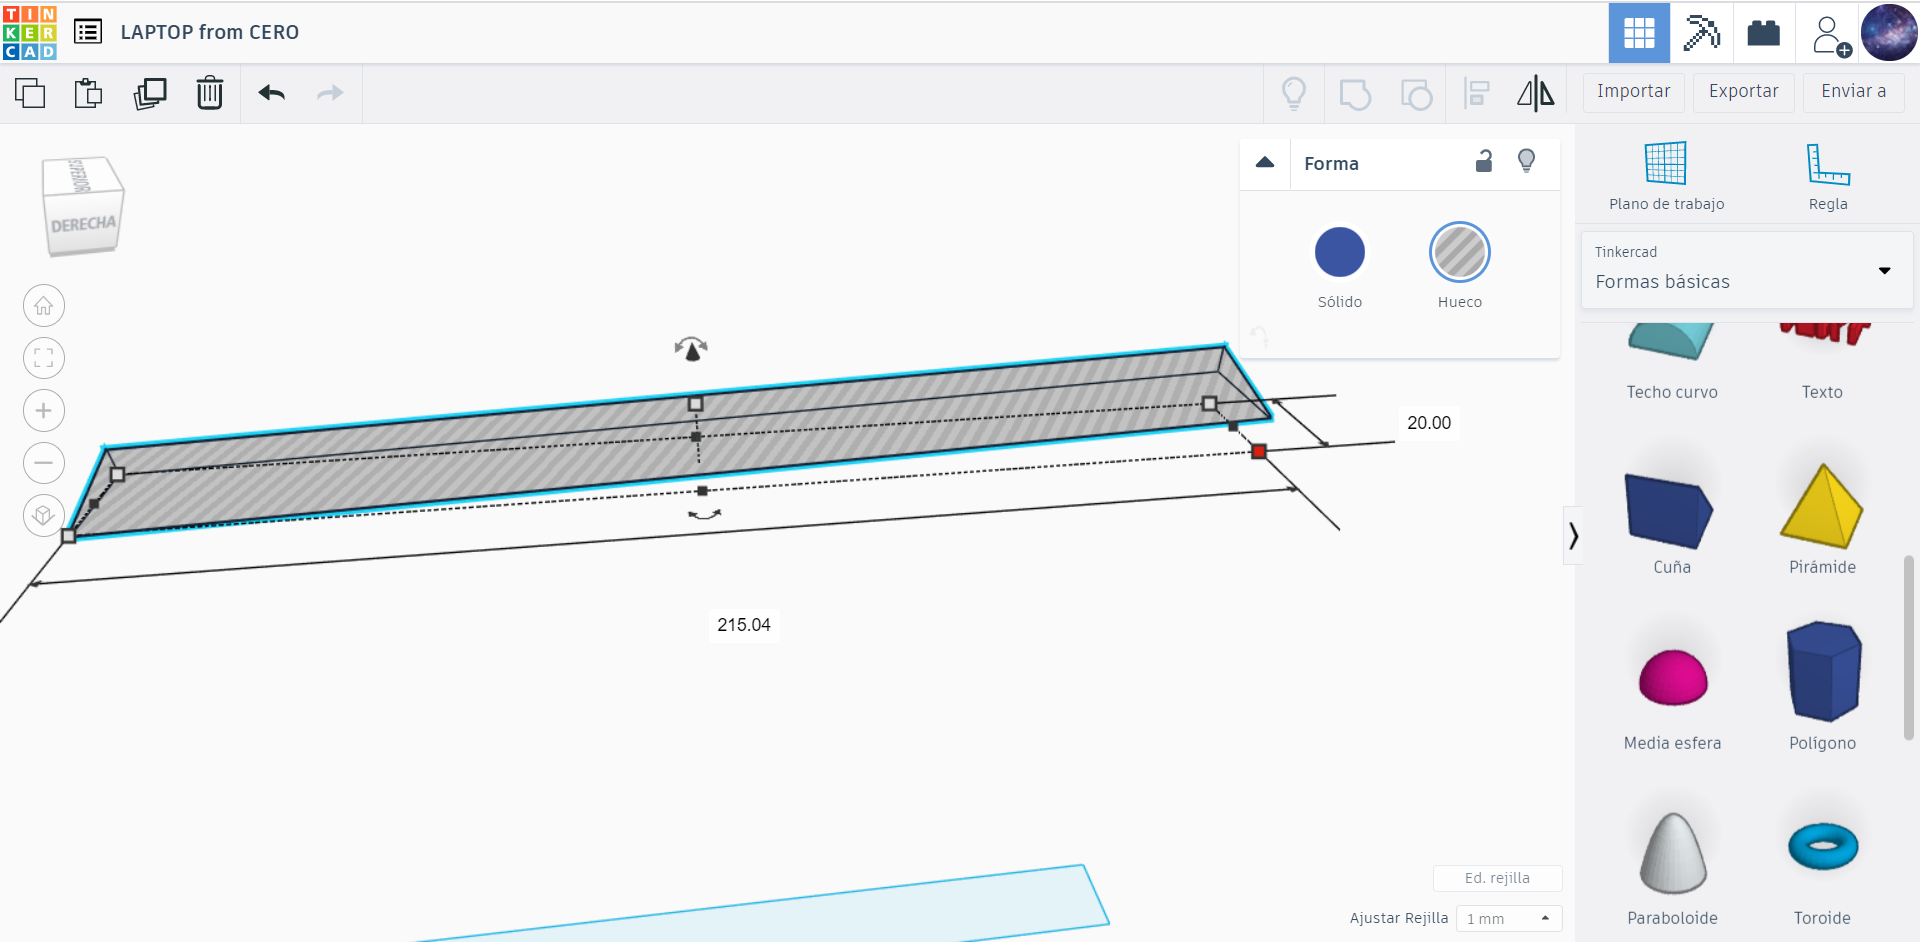Image resolution: width=1920 pixels, height=942 pixels.
Task: Click the Paste toolbar icon
Action: pyautogui.click(x=89, y=93)
